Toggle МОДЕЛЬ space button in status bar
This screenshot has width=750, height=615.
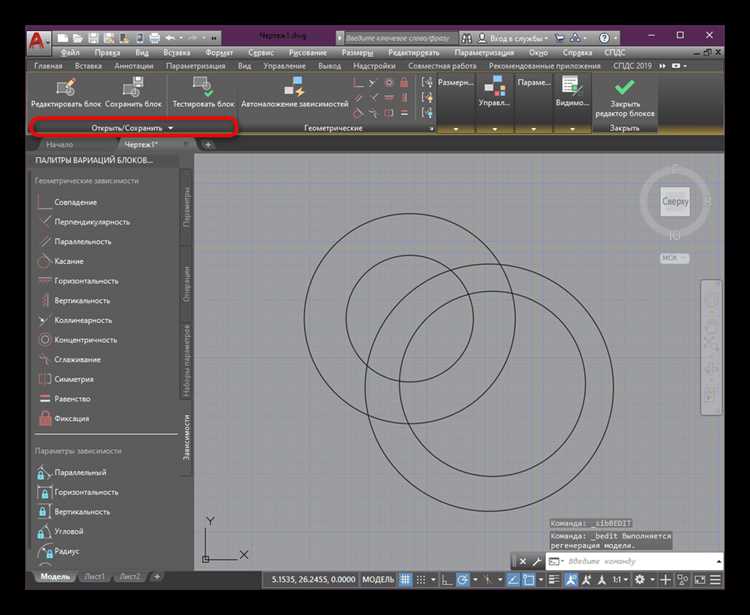pos(378,580)
